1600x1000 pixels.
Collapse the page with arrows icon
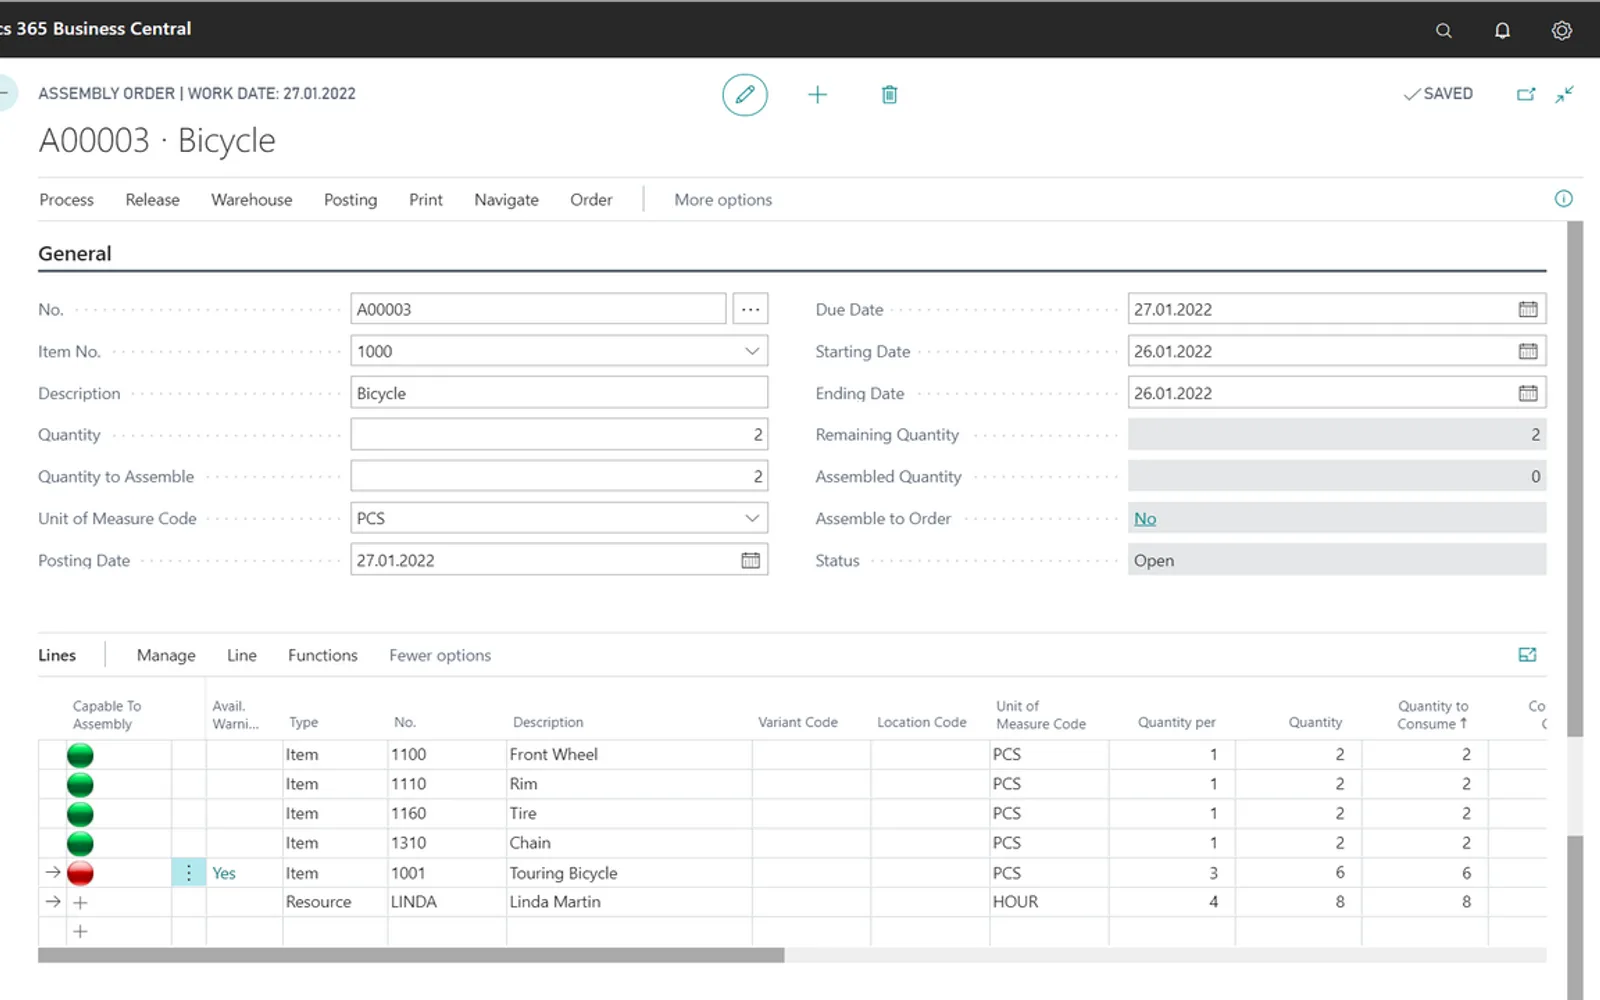[x=1565, y=94]
